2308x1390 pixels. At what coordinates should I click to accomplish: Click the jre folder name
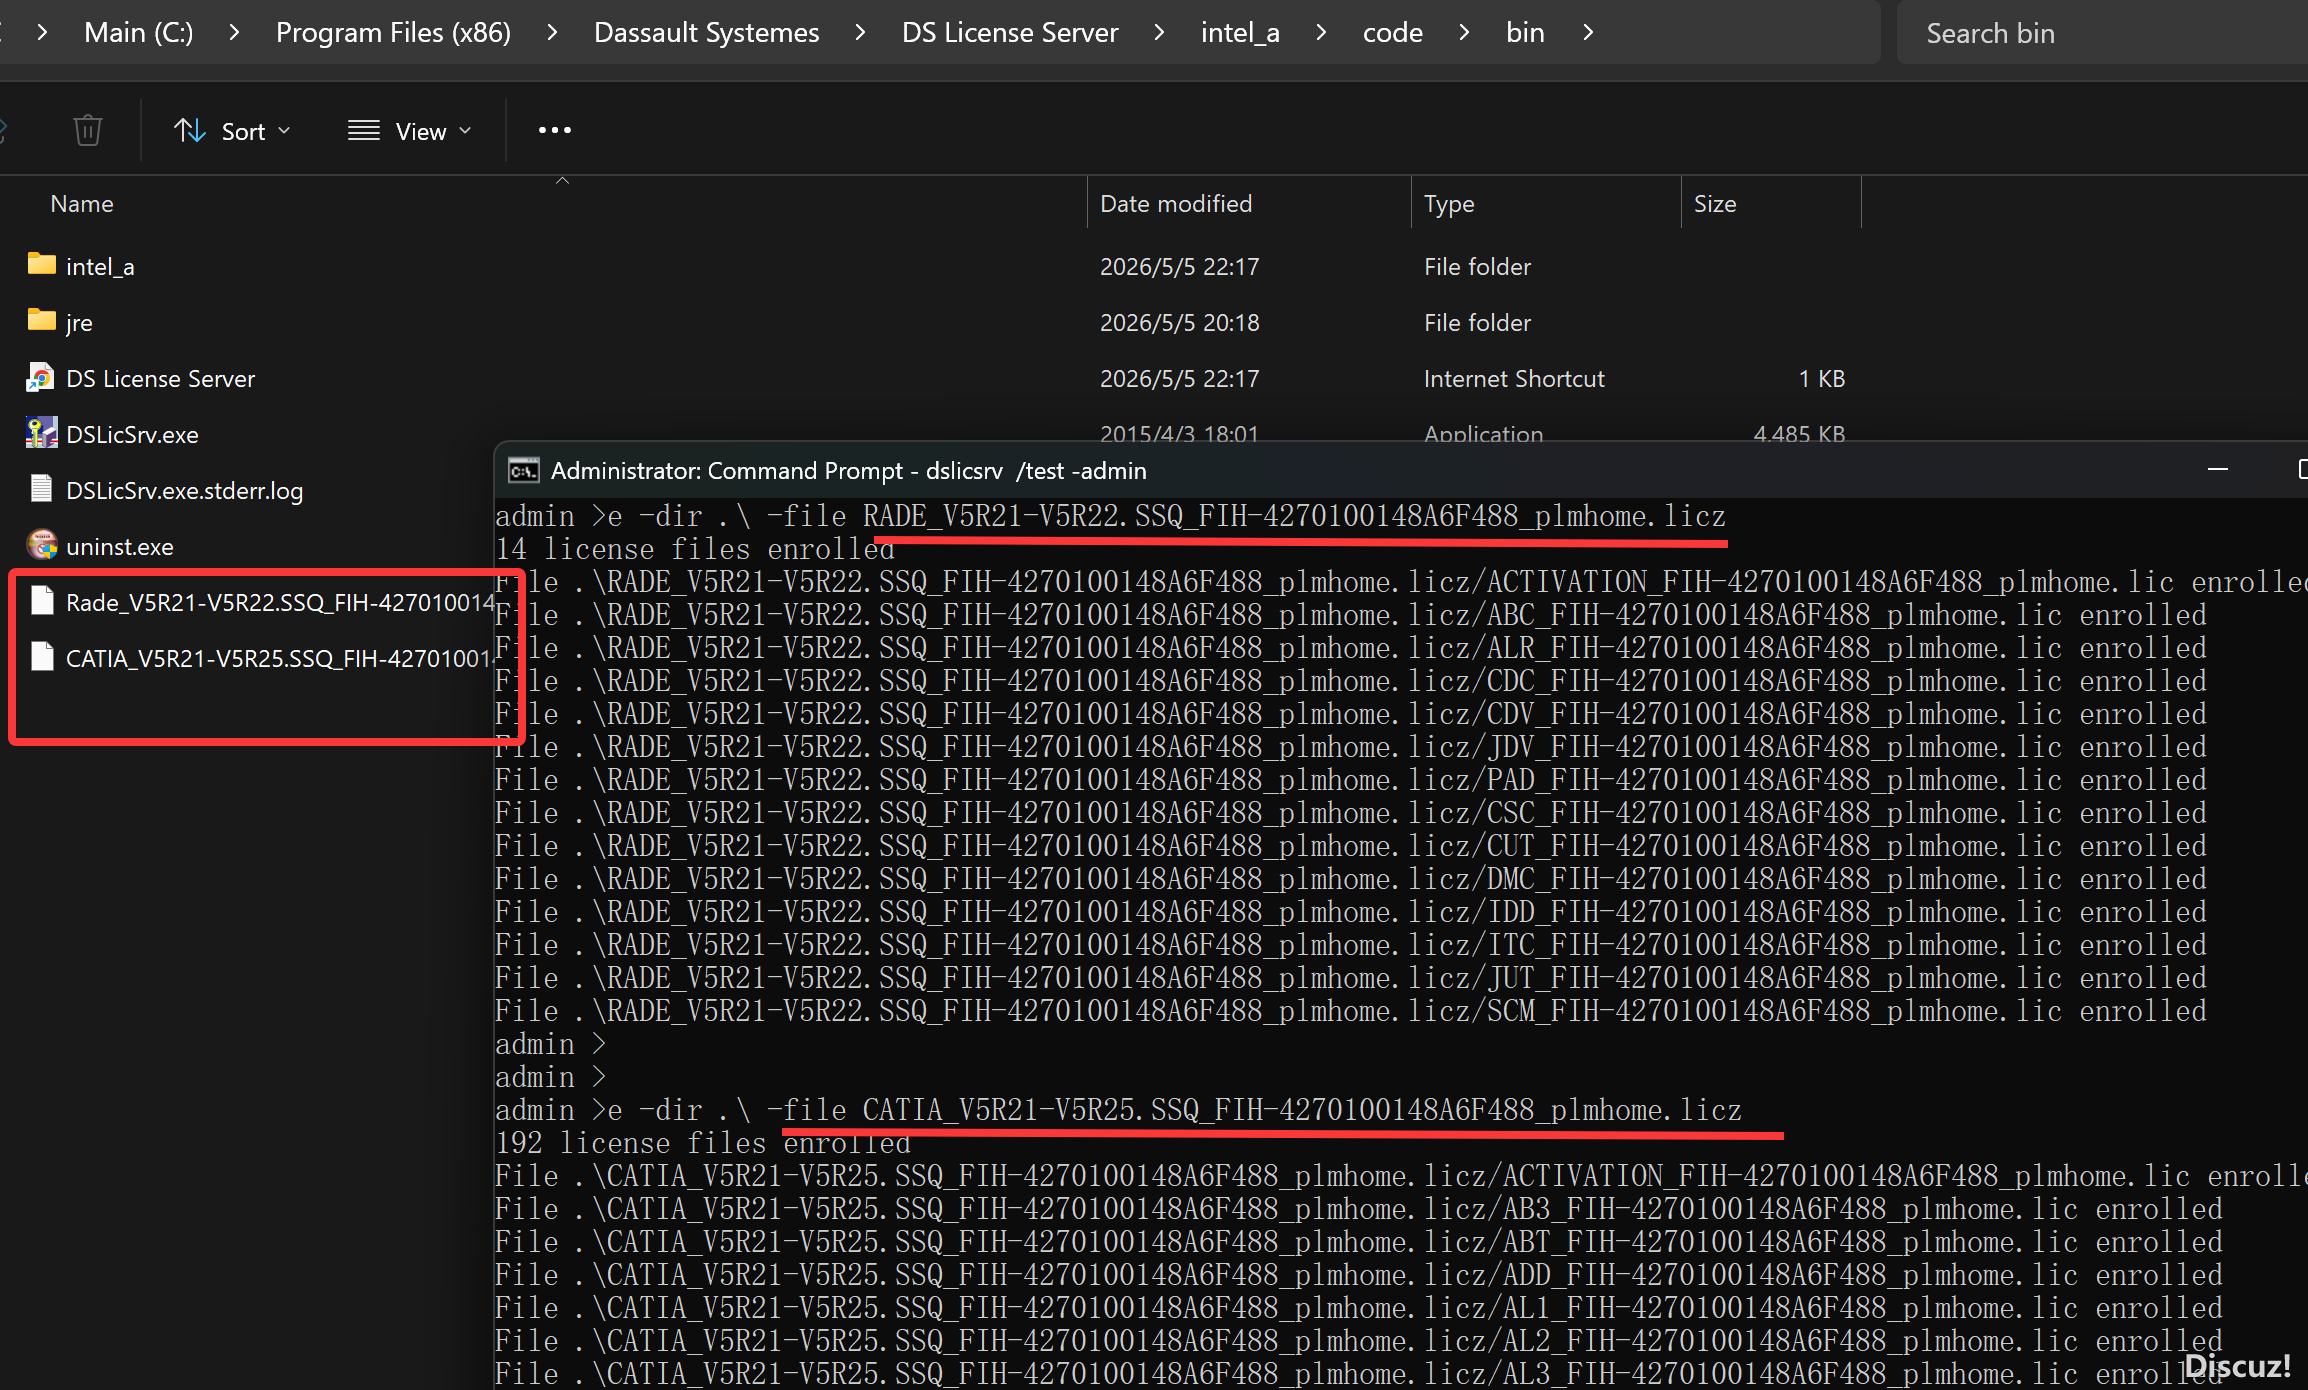(79, 323)
